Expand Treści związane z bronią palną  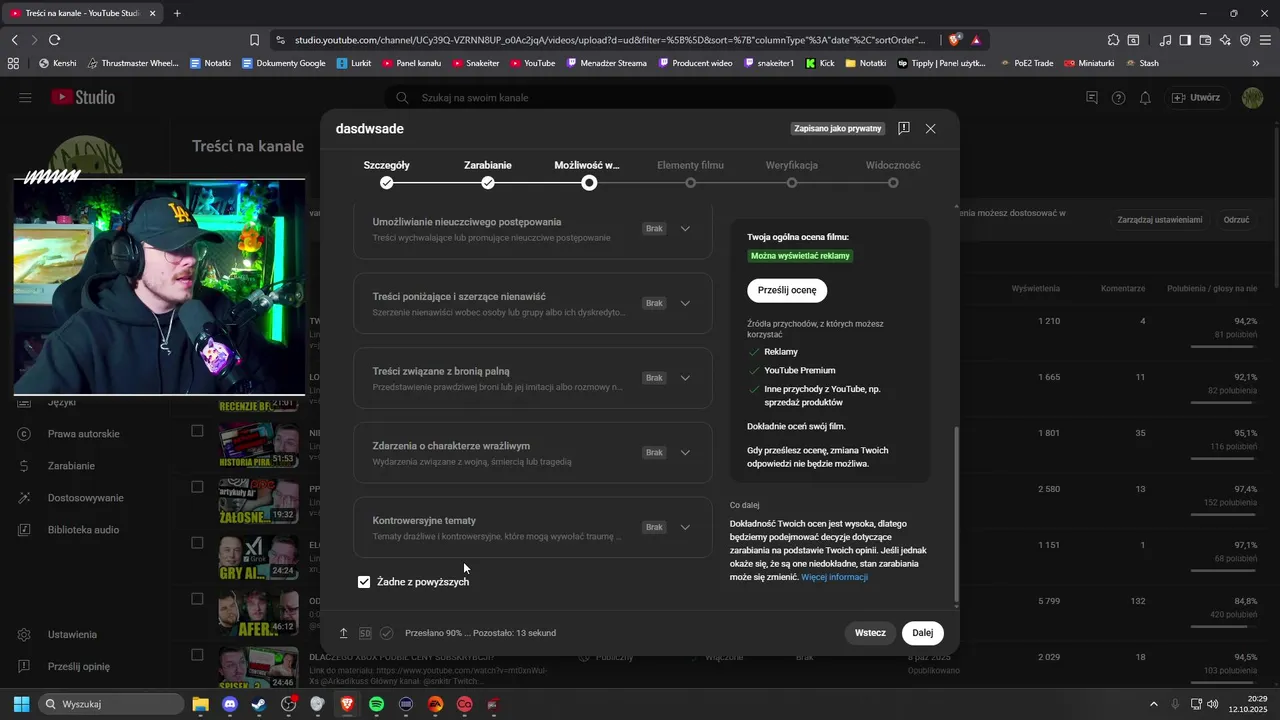[685, 378]
